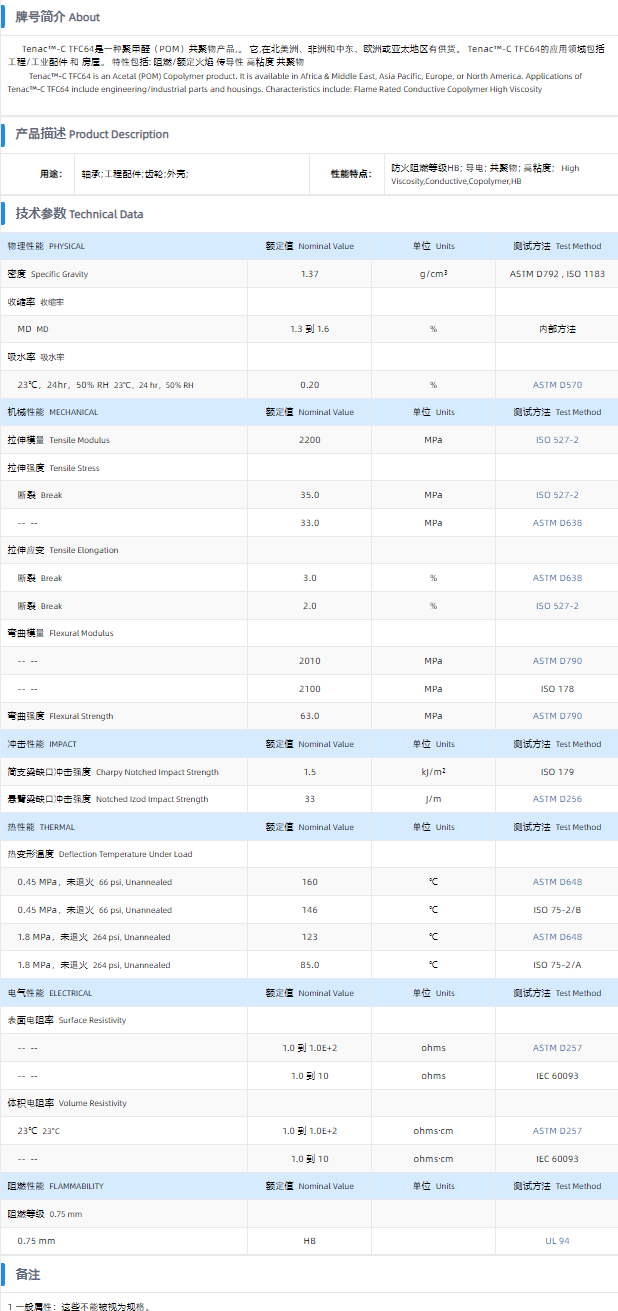Click the UL 94 test method link
Image resolution: width=618 pixels, height=1311 pixels.
(x=557, y=1241)
